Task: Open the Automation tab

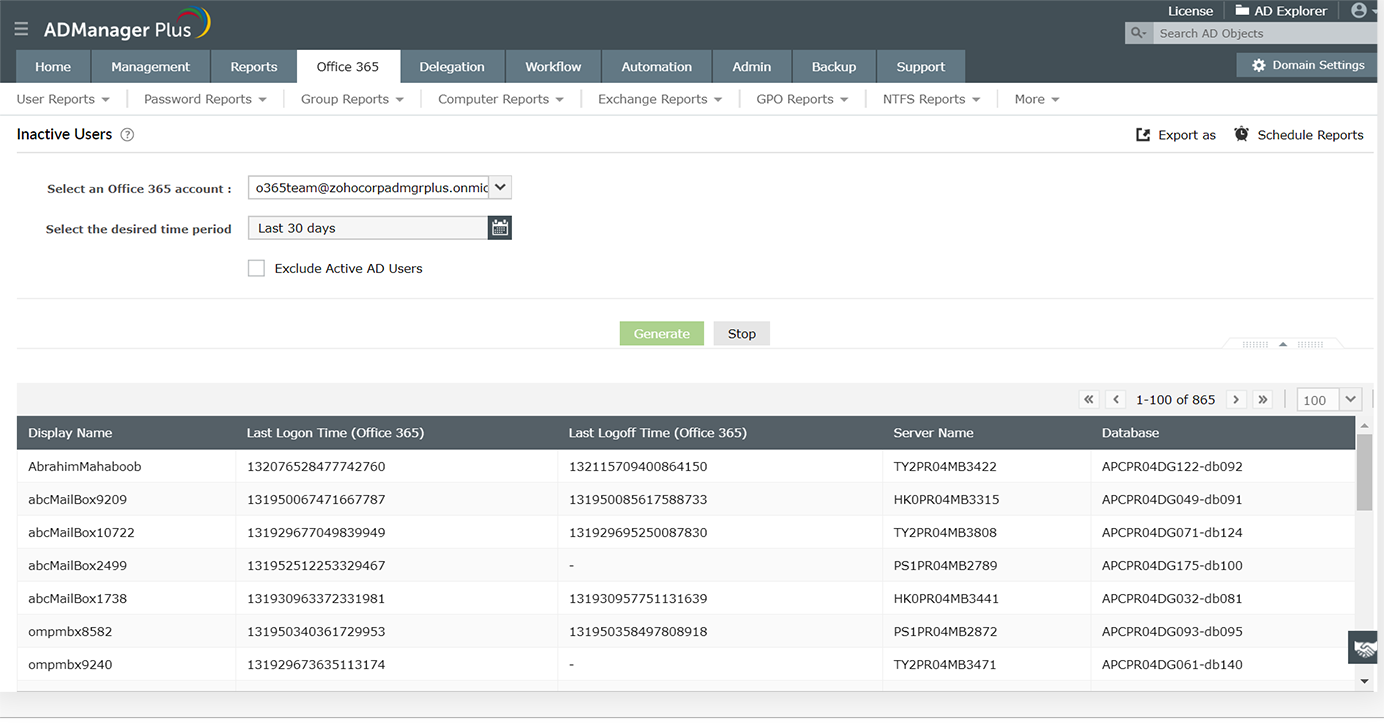Action: (657, 67)
